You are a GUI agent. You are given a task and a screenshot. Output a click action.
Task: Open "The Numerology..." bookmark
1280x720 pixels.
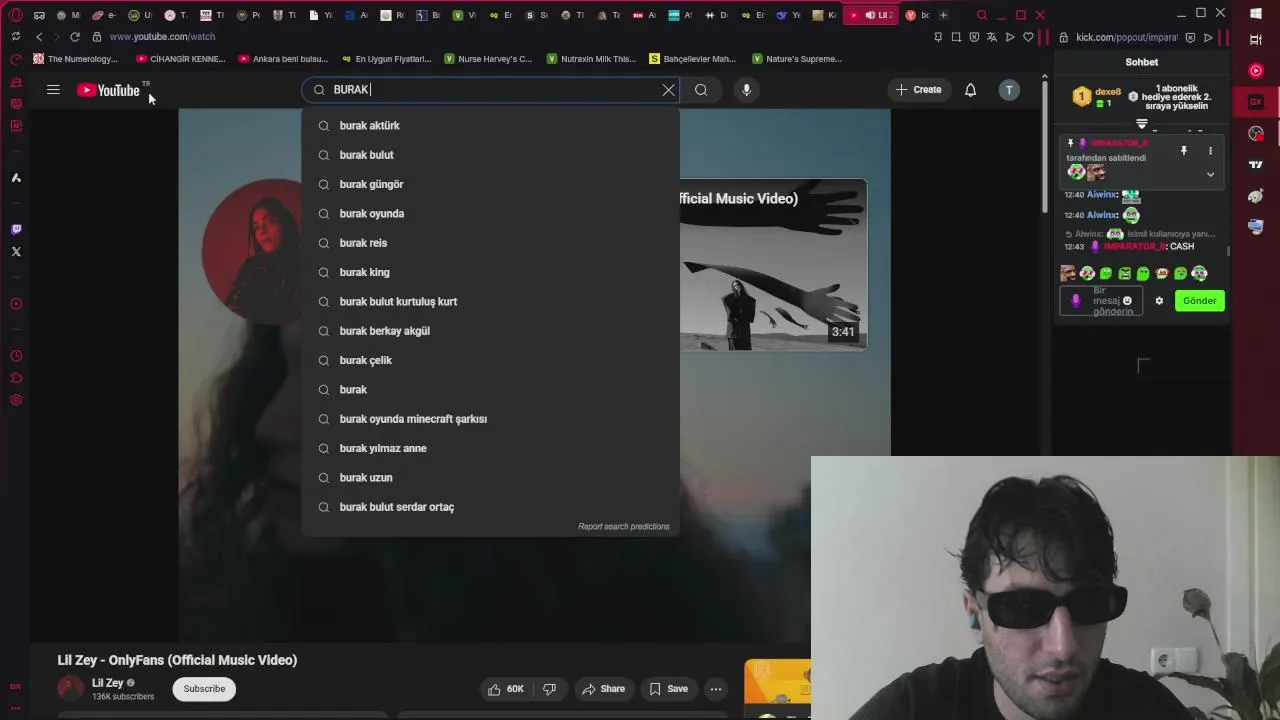pyautogui.click(x=76, y=59)
